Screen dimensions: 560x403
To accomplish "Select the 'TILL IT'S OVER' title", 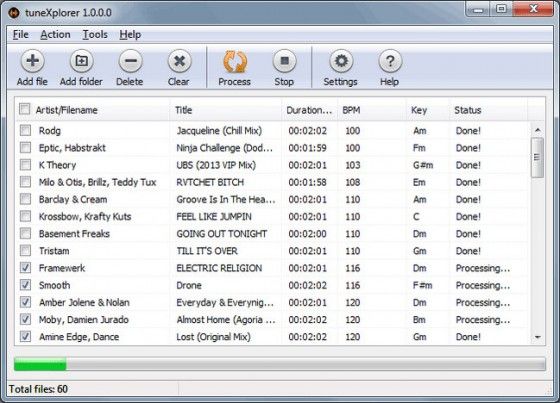I will 207,251.
